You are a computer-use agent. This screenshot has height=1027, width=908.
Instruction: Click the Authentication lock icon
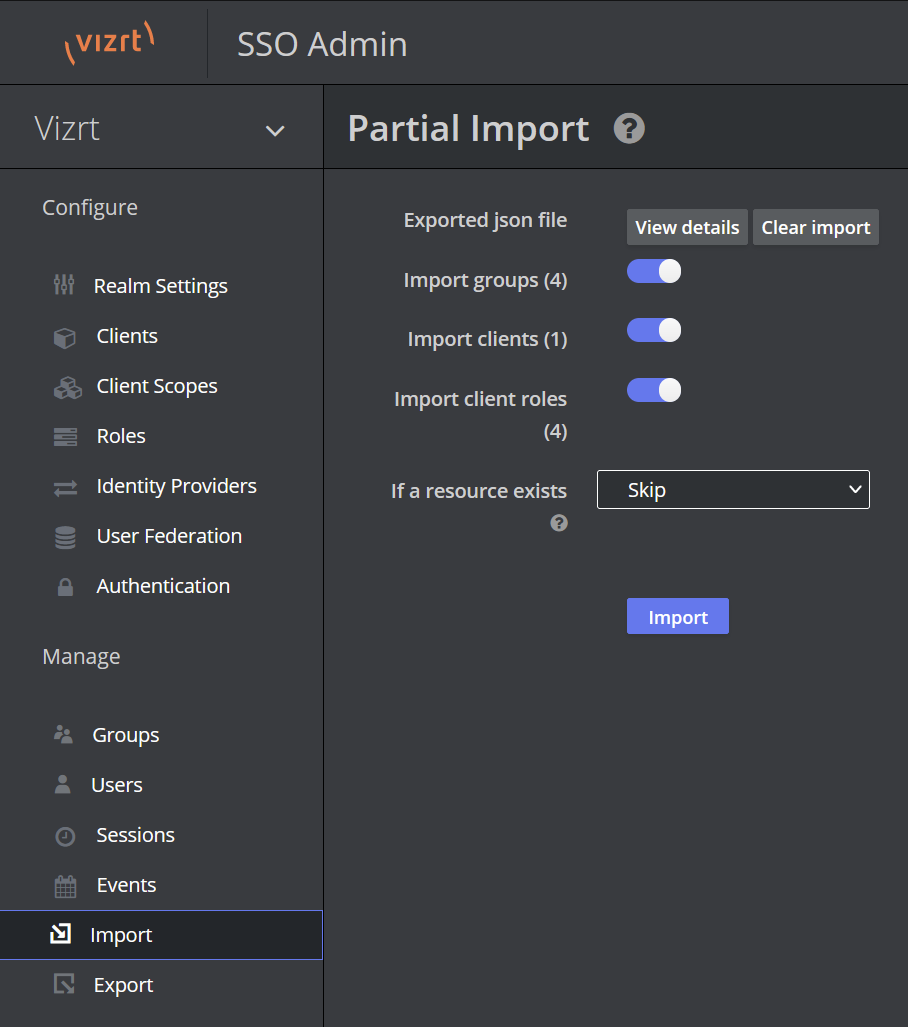65,587
